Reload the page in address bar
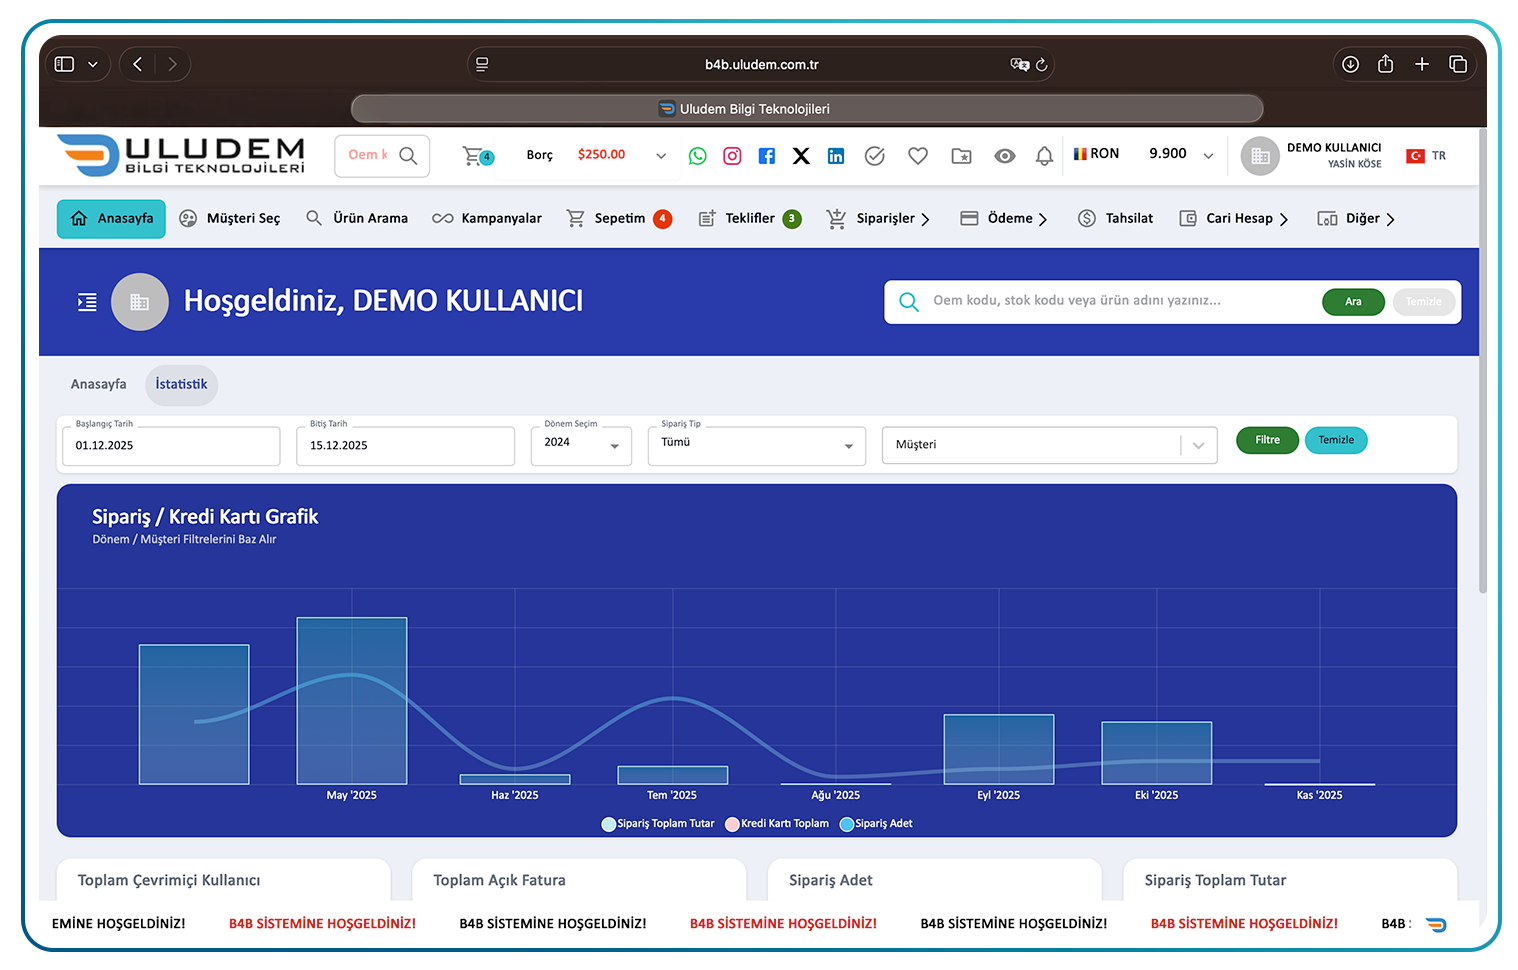1518x970 pixels. click(x=1041, y=65)
